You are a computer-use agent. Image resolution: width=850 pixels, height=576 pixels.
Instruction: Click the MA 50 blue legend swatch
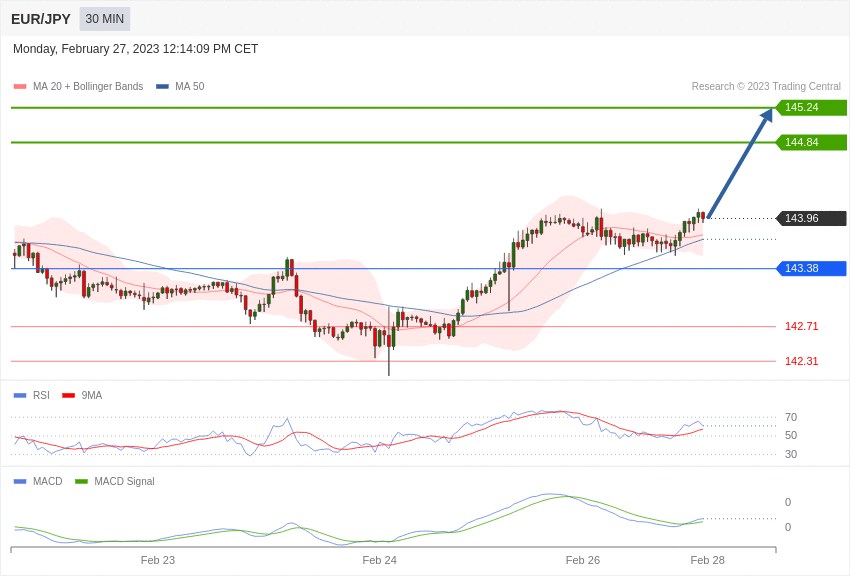pyautogui.click(x=162, y=86)
